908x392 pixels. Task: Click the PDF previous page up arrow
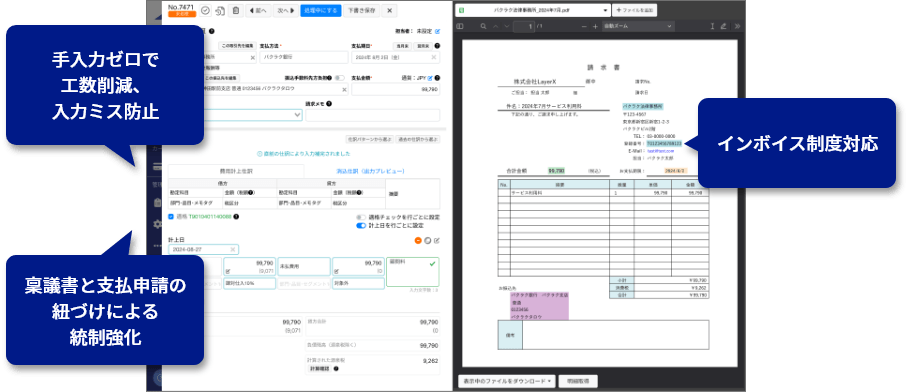click(x=495, y=26)
